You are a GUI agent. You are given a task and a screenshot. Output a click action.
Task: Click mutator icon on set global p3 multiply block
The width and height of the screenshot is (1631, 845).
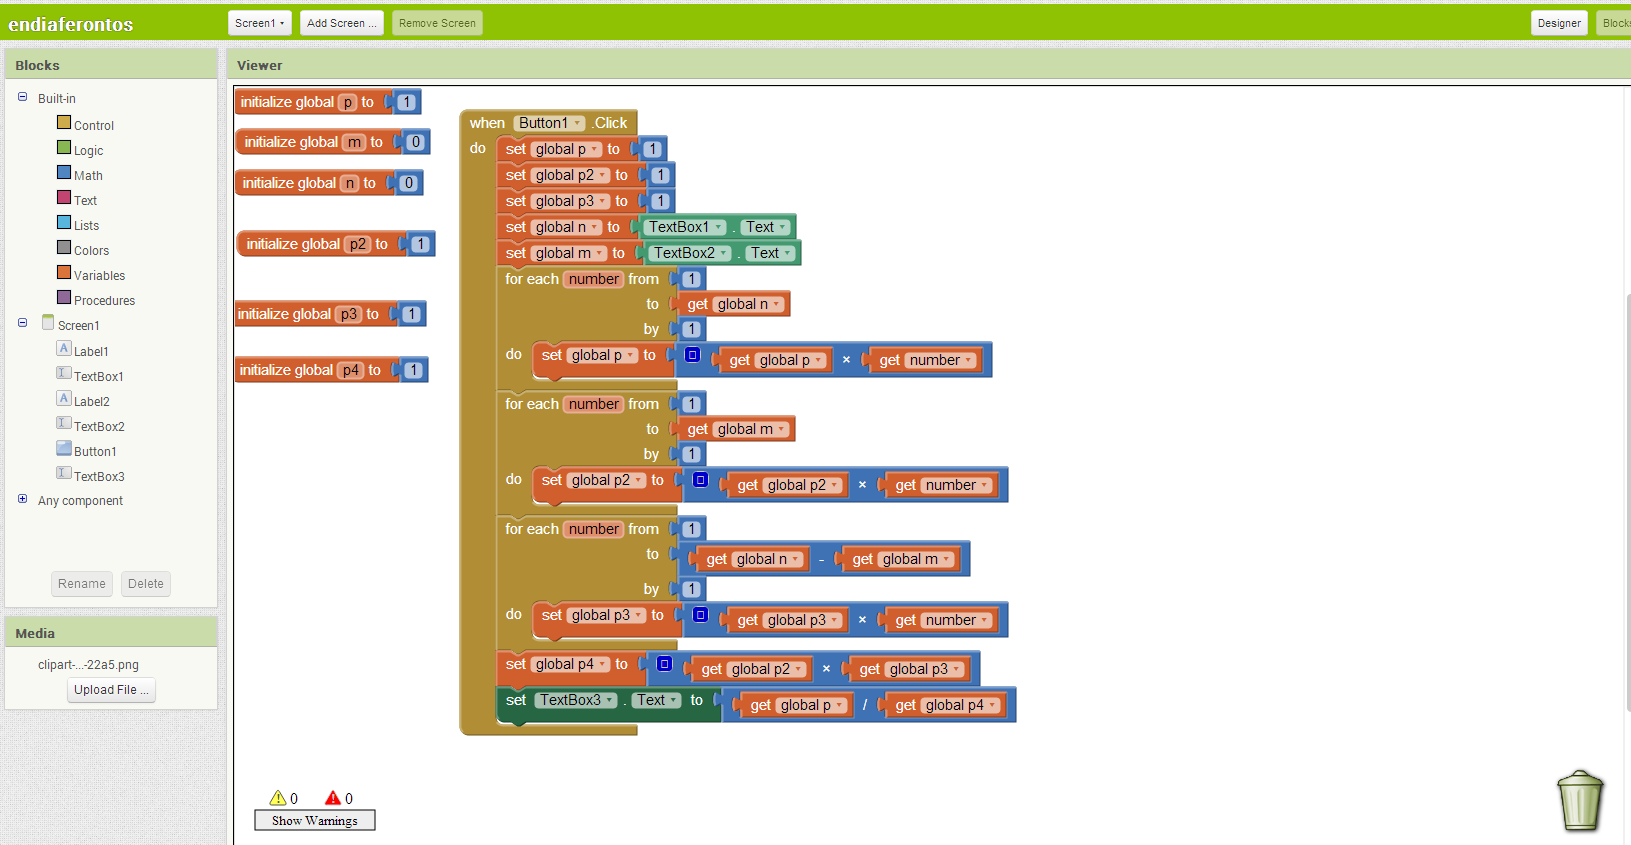click(700, 614)
